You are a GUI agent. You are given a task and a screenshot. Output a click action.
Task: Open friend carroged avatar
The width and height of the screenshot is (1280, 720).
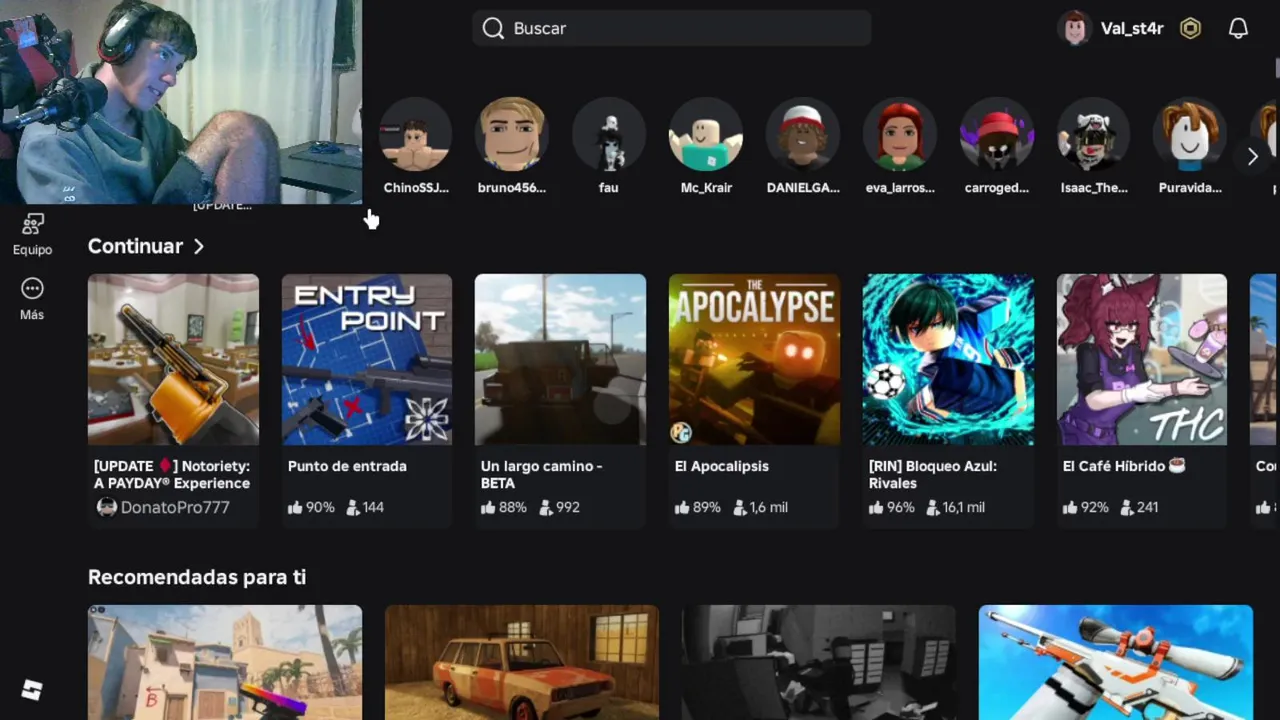[x=997, y=134]
